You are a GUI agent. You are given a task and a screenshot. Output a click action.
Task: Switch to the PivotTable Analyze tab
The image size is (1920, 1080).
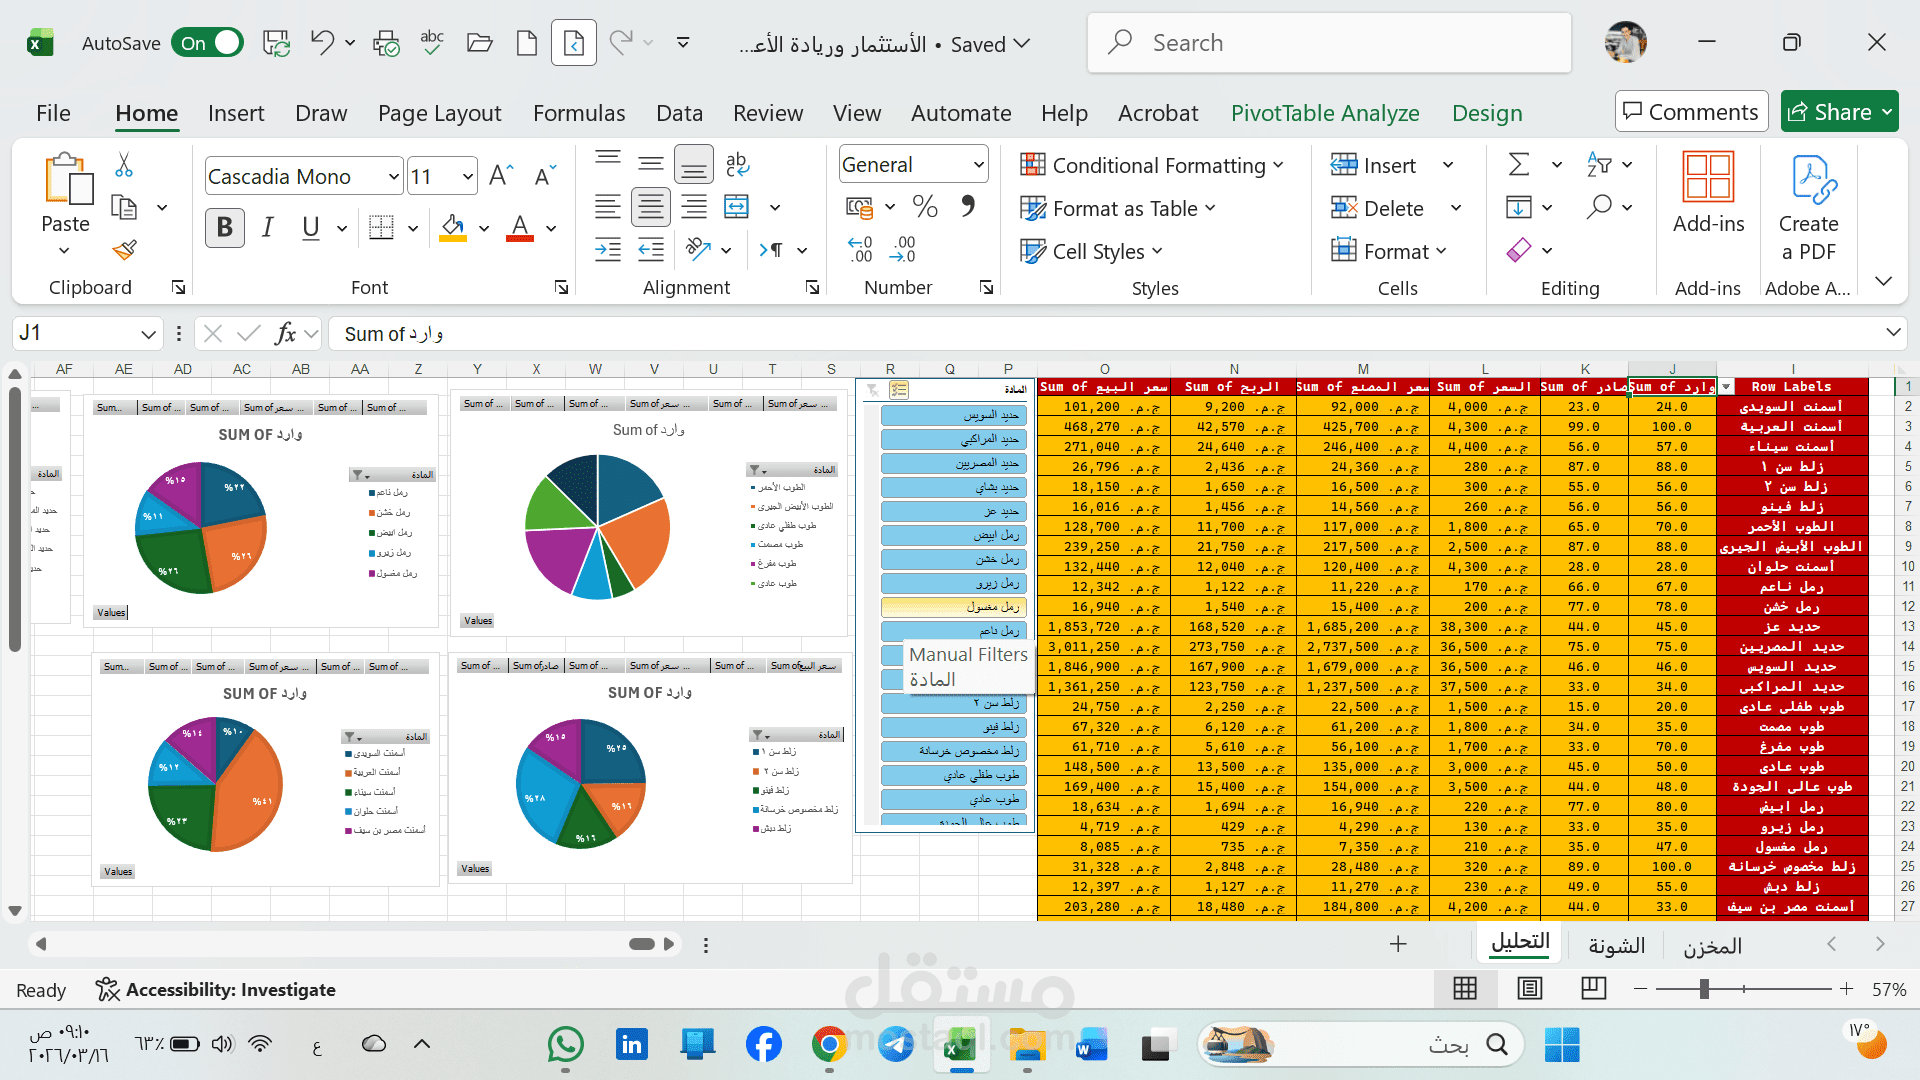[1325, 113]
